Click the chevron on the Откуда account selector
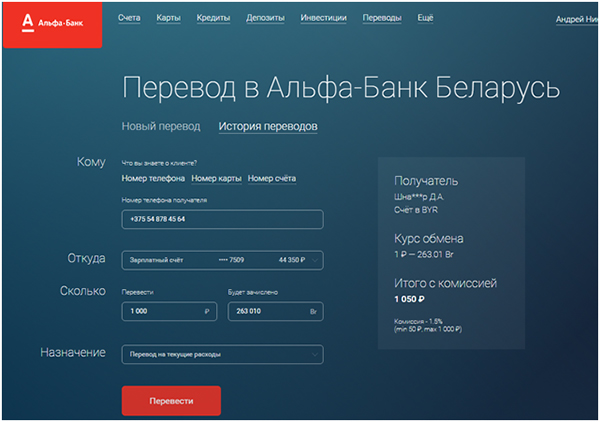This screenshot has width=600, height=422. (x=314, y=260)
